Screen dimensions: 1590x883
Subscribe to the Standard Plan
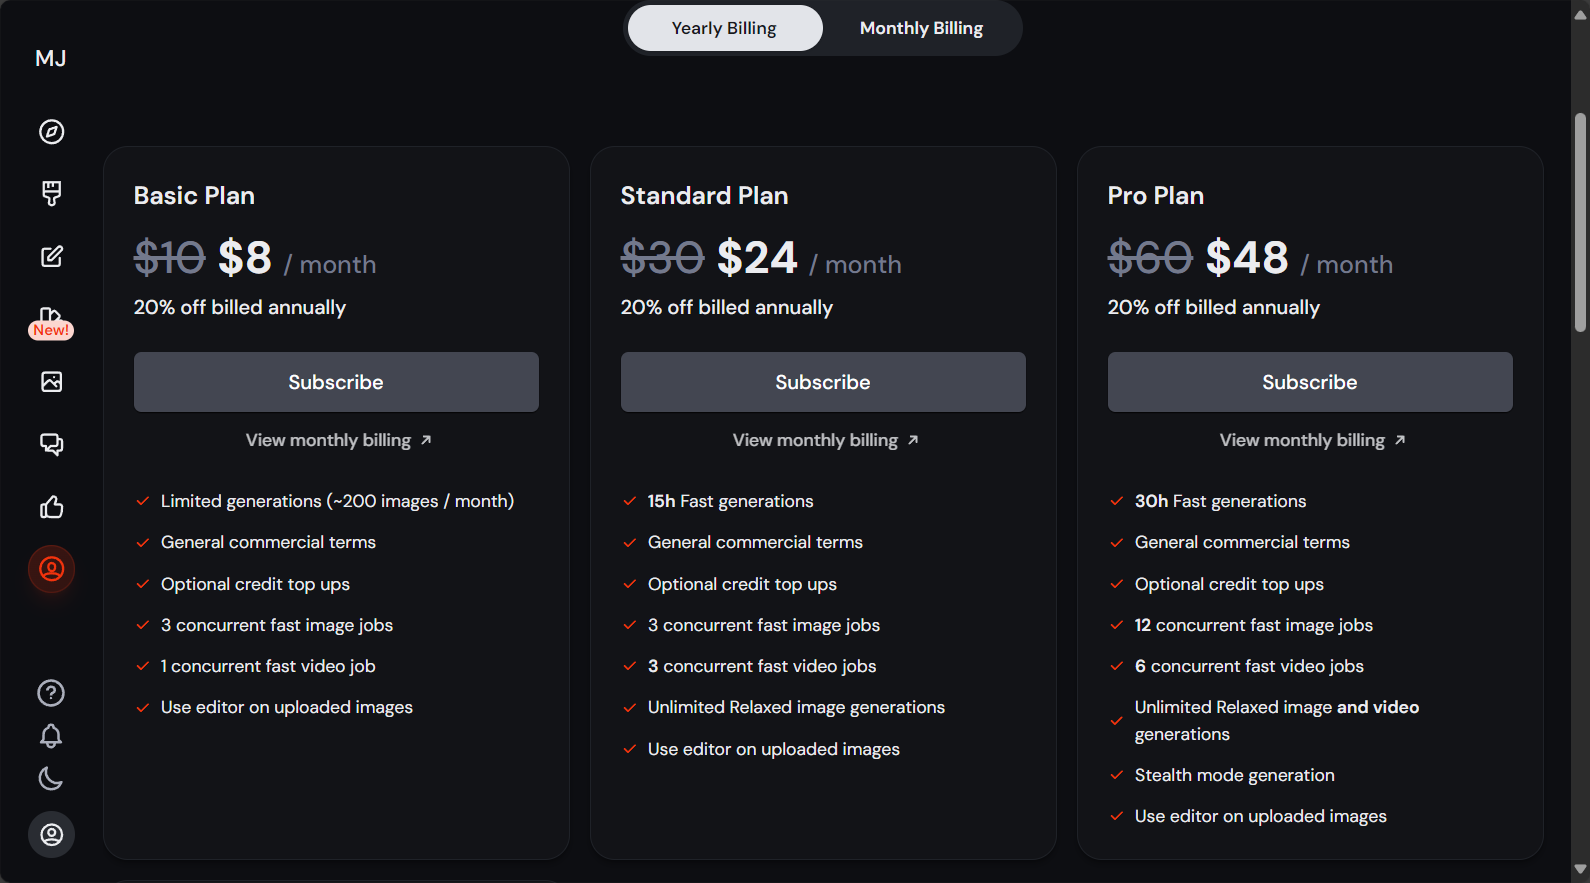pyautogui.click(x=823, y=382)
